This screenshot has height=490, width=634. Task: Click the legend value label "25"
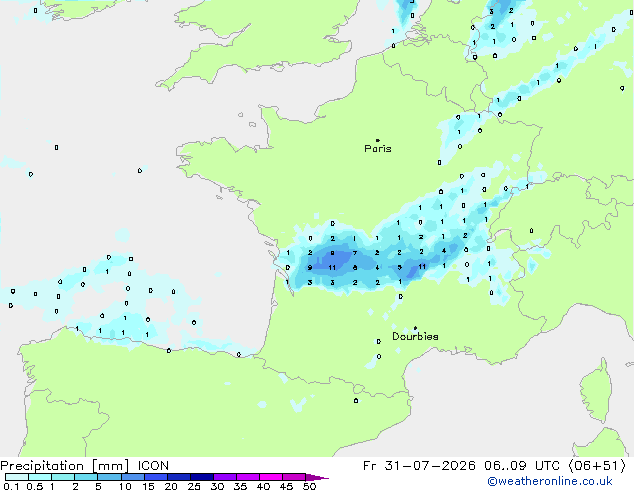pyautogui.click(x=194, y=486)
